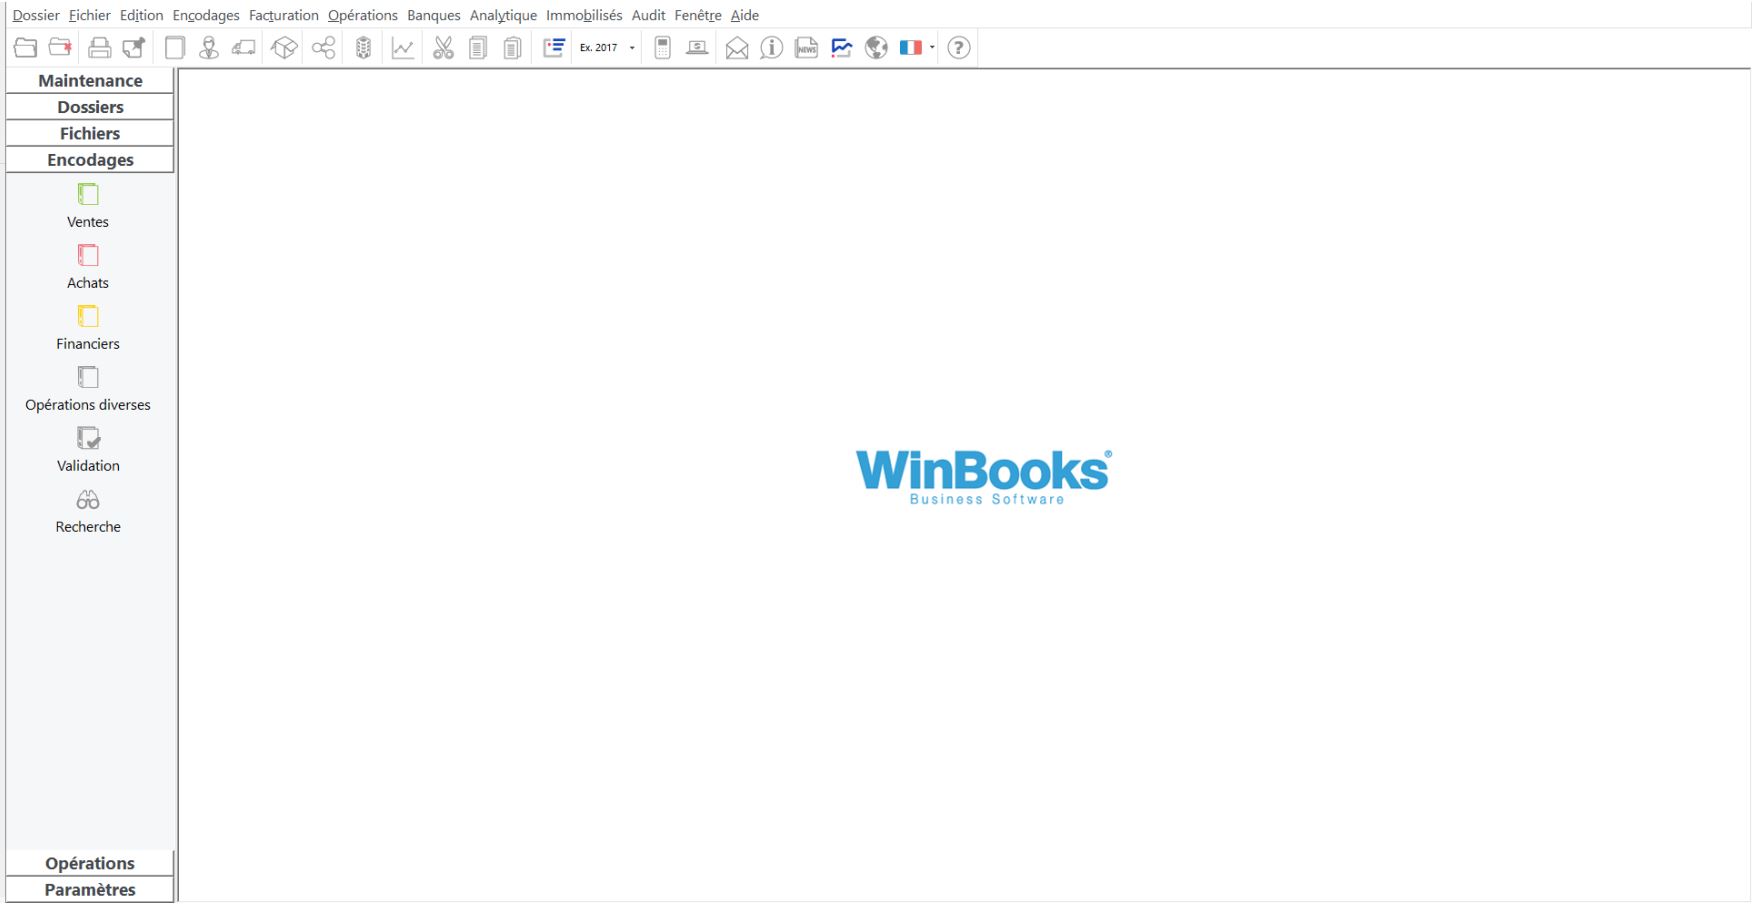Open the Edition menu
Viewport: 1754px width, 905px height.
141,15
